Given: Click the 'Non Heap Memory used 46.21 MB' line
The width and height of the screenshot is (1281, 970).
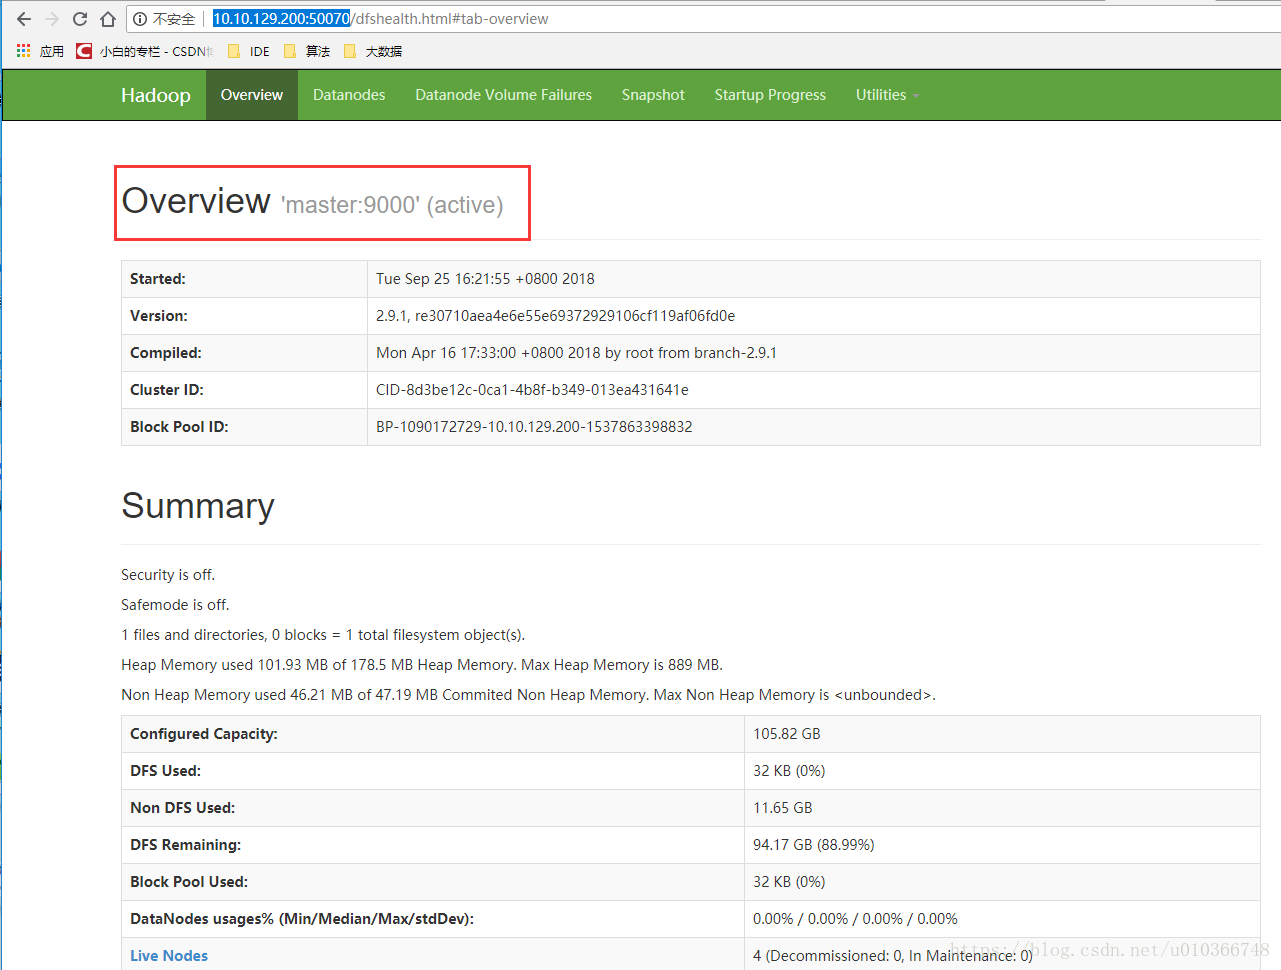Looking at the screenshot, I should click(x=528, y=695).
